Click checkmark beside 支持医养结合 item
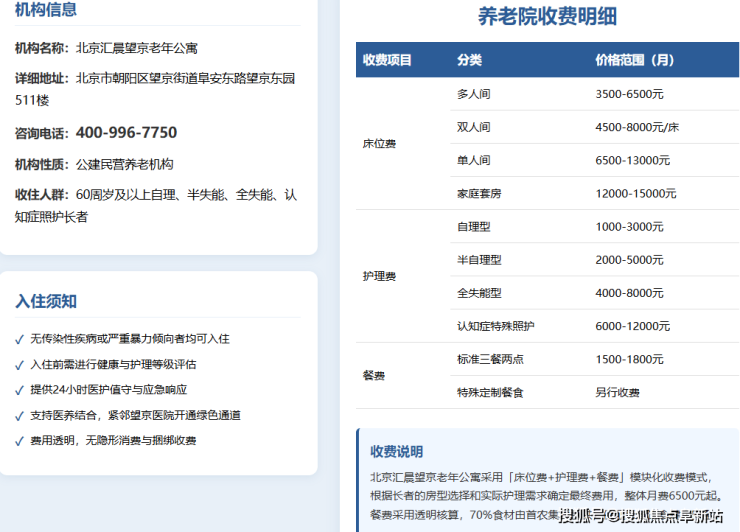This screenshot has width=740, height=532. [x=19, y=416]
